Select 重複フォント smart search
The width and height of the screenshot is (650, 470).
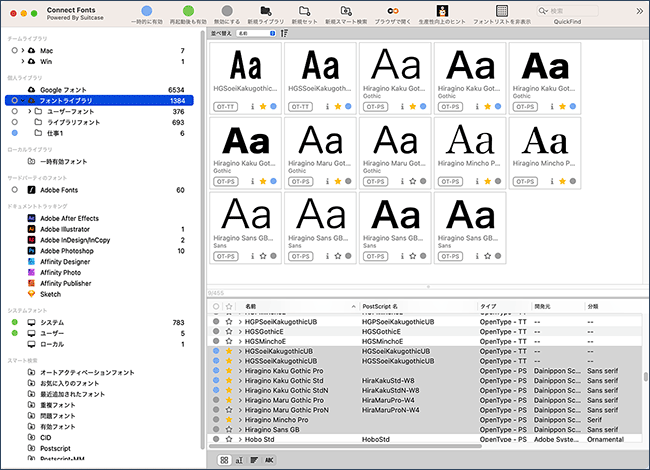tap(58, 405)
